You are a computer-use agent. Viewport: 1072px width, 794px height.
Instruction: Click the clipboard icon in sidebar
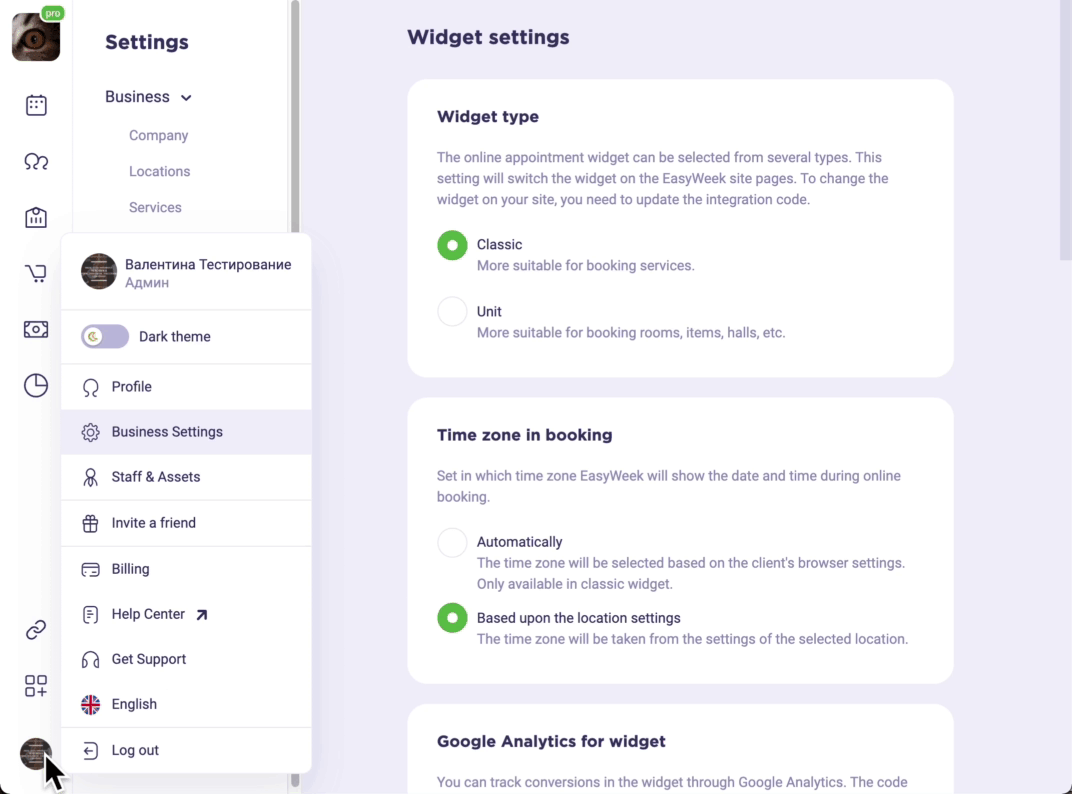[36, 217]
